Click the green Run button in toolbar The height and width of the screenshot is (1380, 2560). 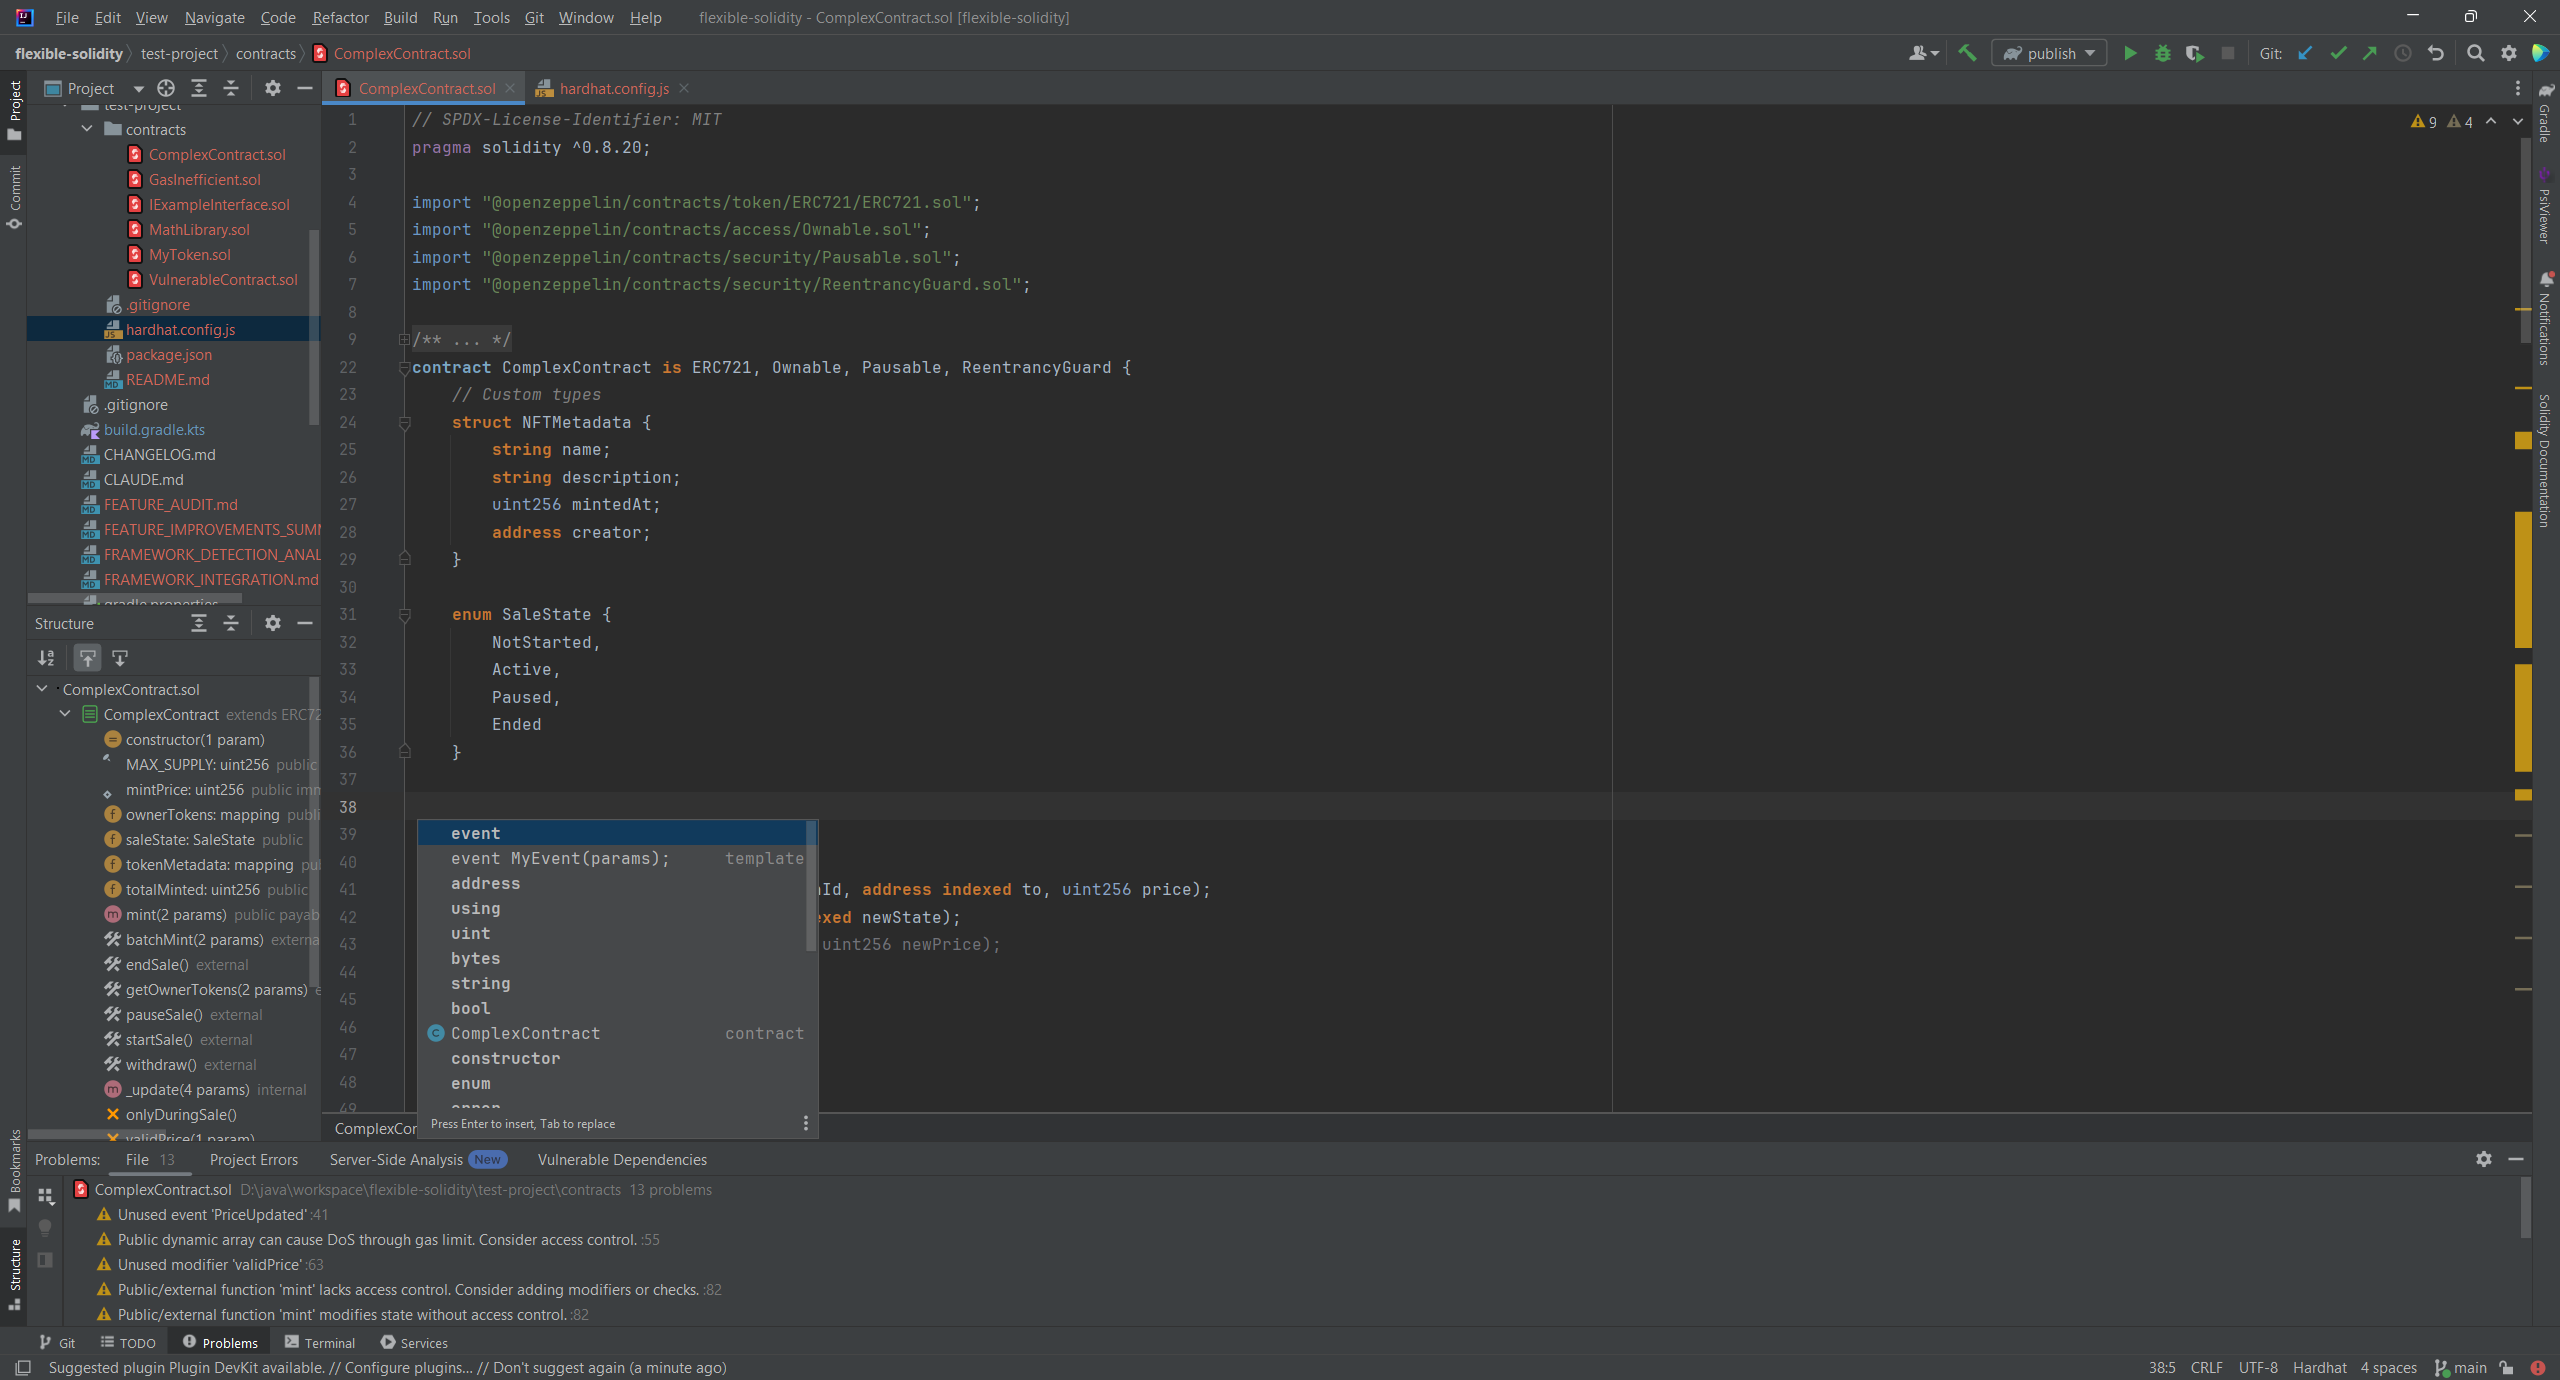click(x=2130, y=54)
